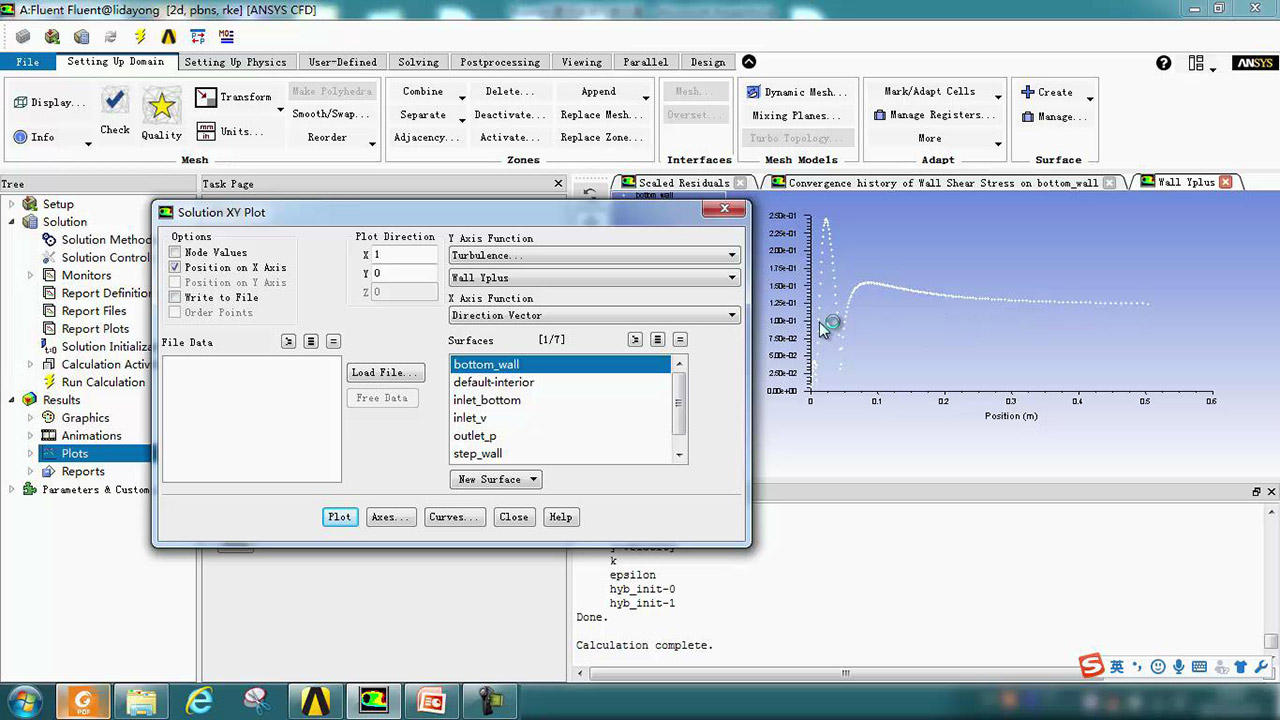Image resolution: width=1280 pixels, height=720 pixels.
Task: Close the Wall Yplus graphics tab
Action: 1226,182
